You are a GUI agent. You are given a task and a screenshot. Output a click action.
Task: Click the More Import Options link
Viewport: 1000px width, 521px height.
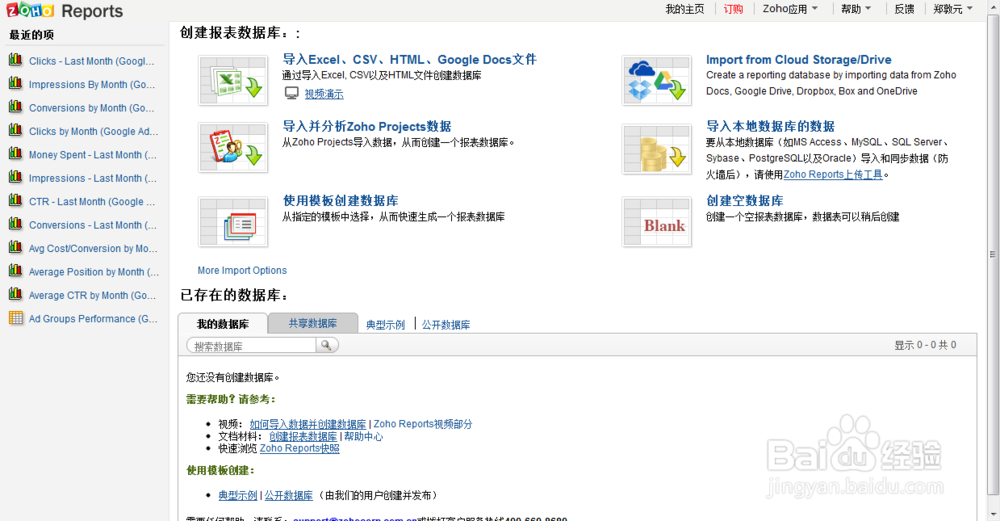coord(242,270)
